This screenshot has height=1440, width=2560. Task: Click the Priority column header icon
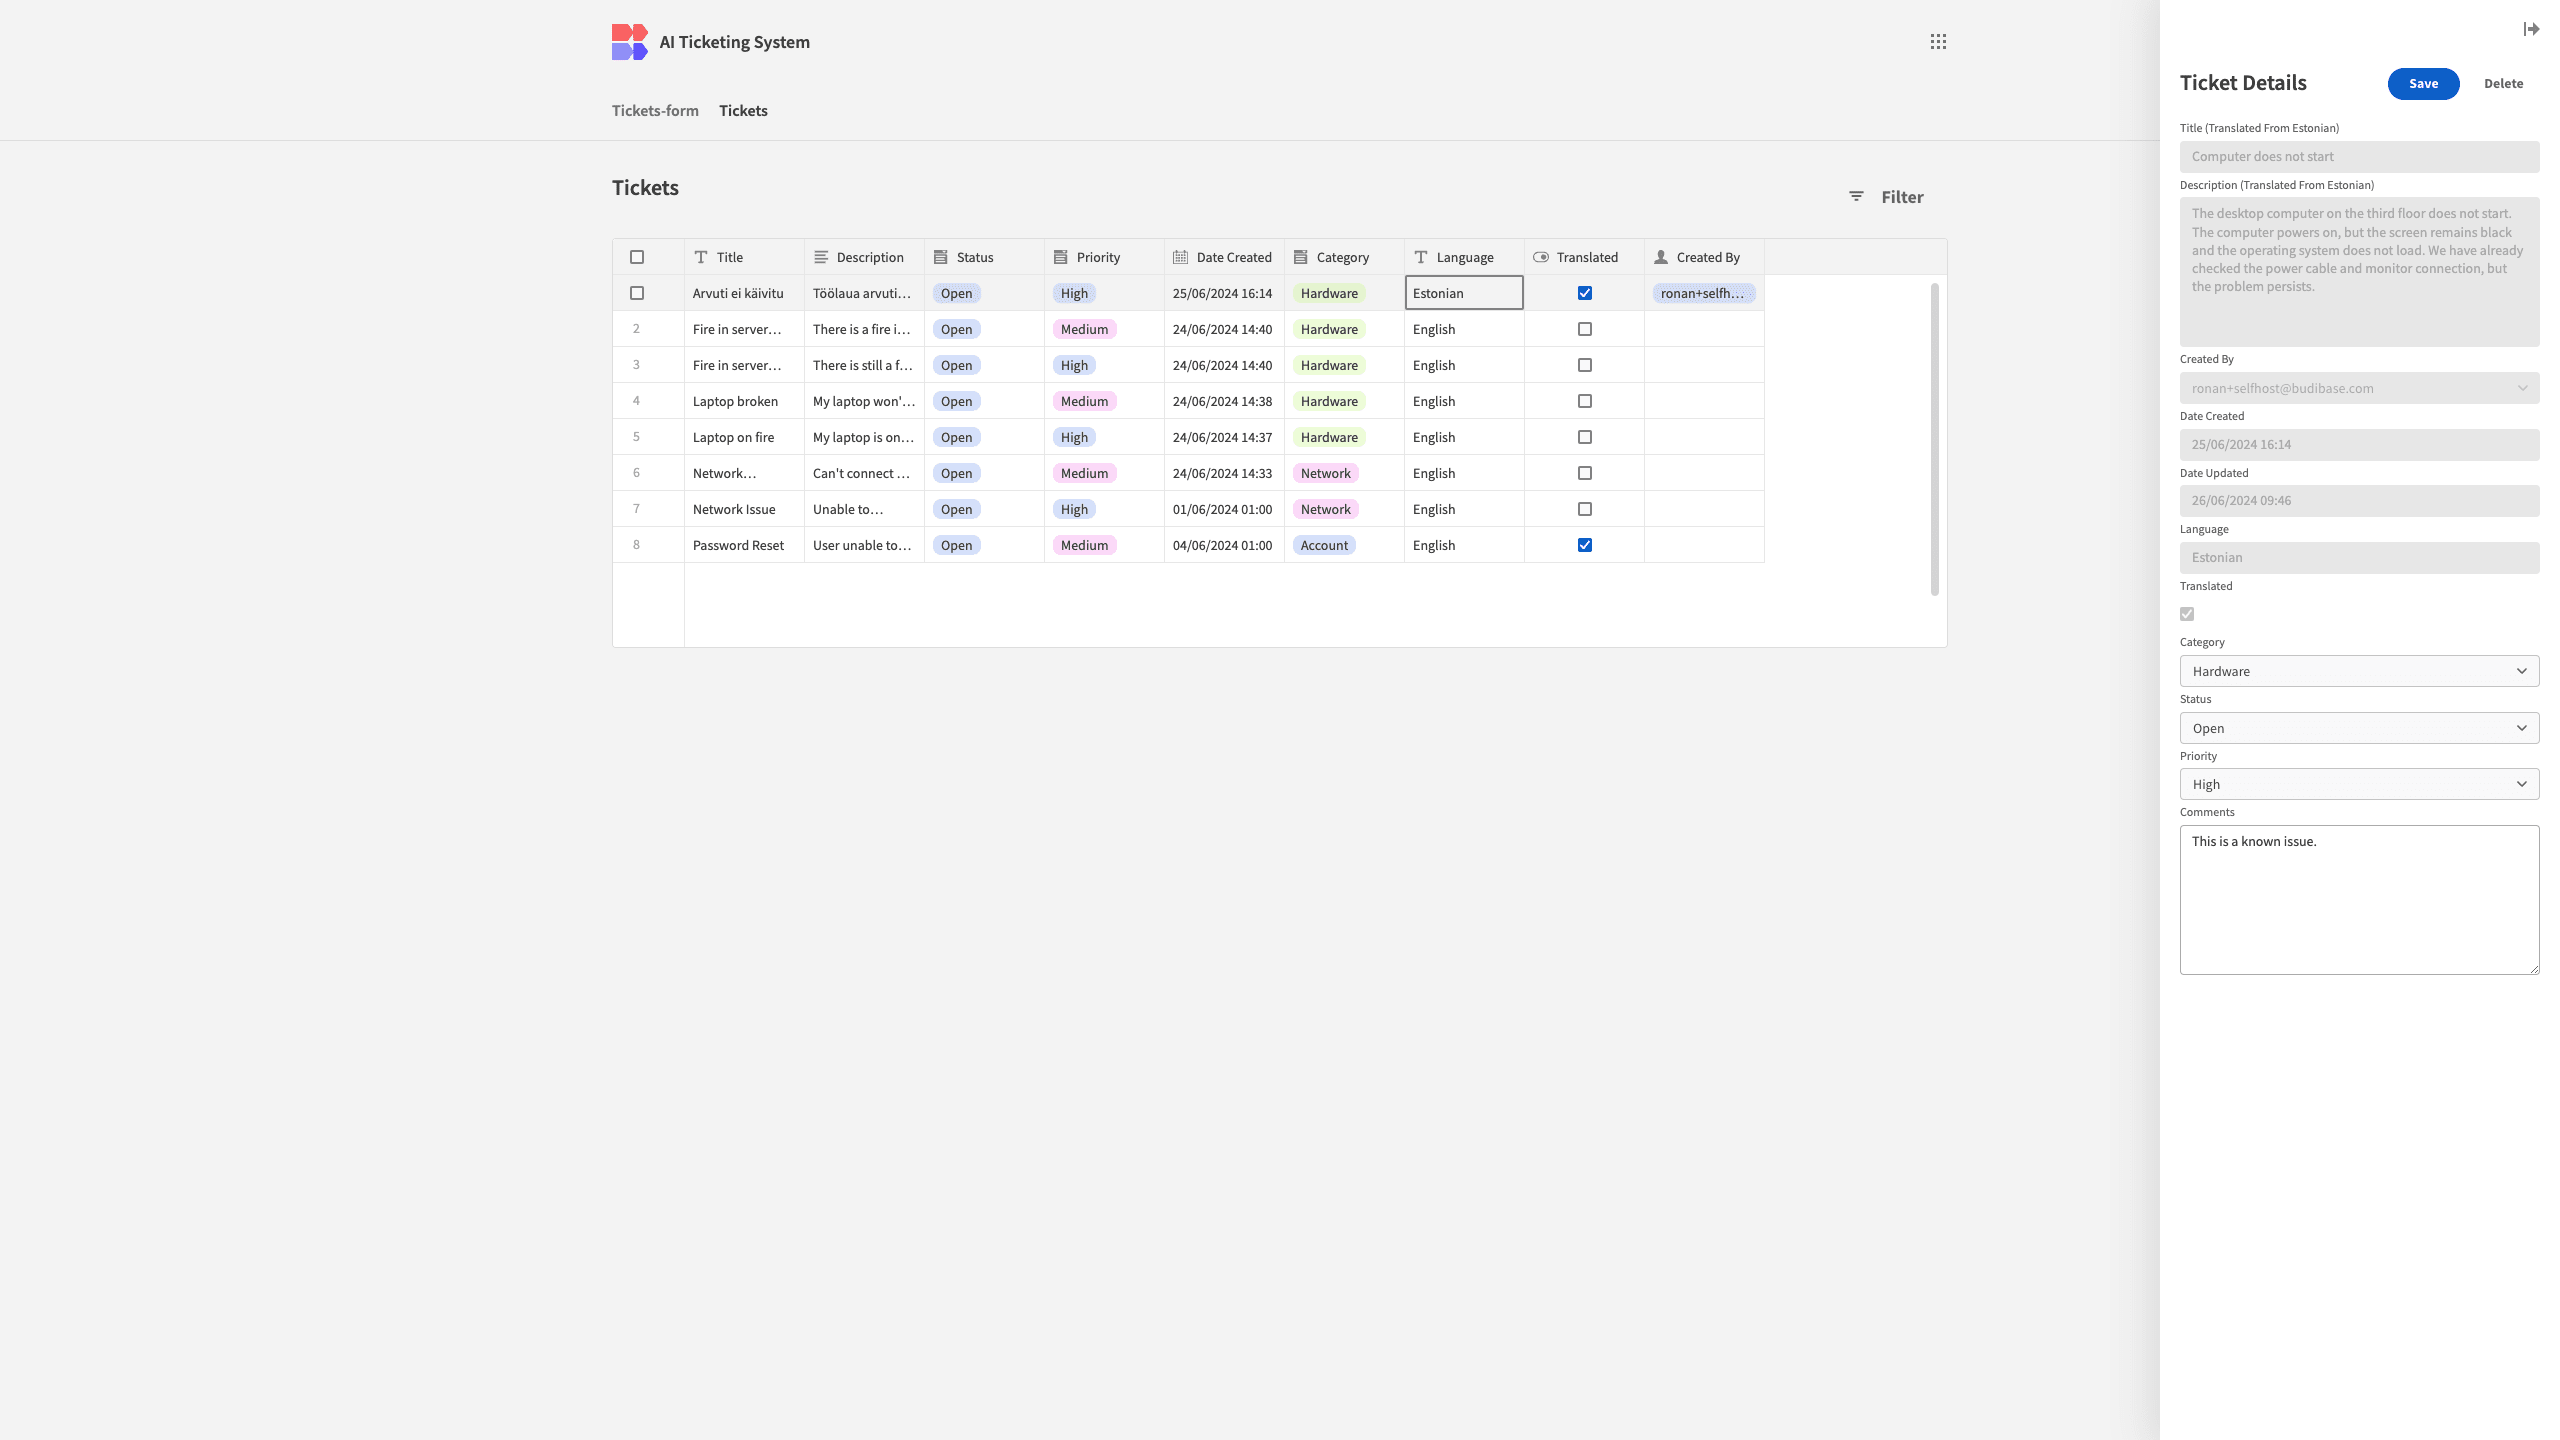coord(1061,257)
